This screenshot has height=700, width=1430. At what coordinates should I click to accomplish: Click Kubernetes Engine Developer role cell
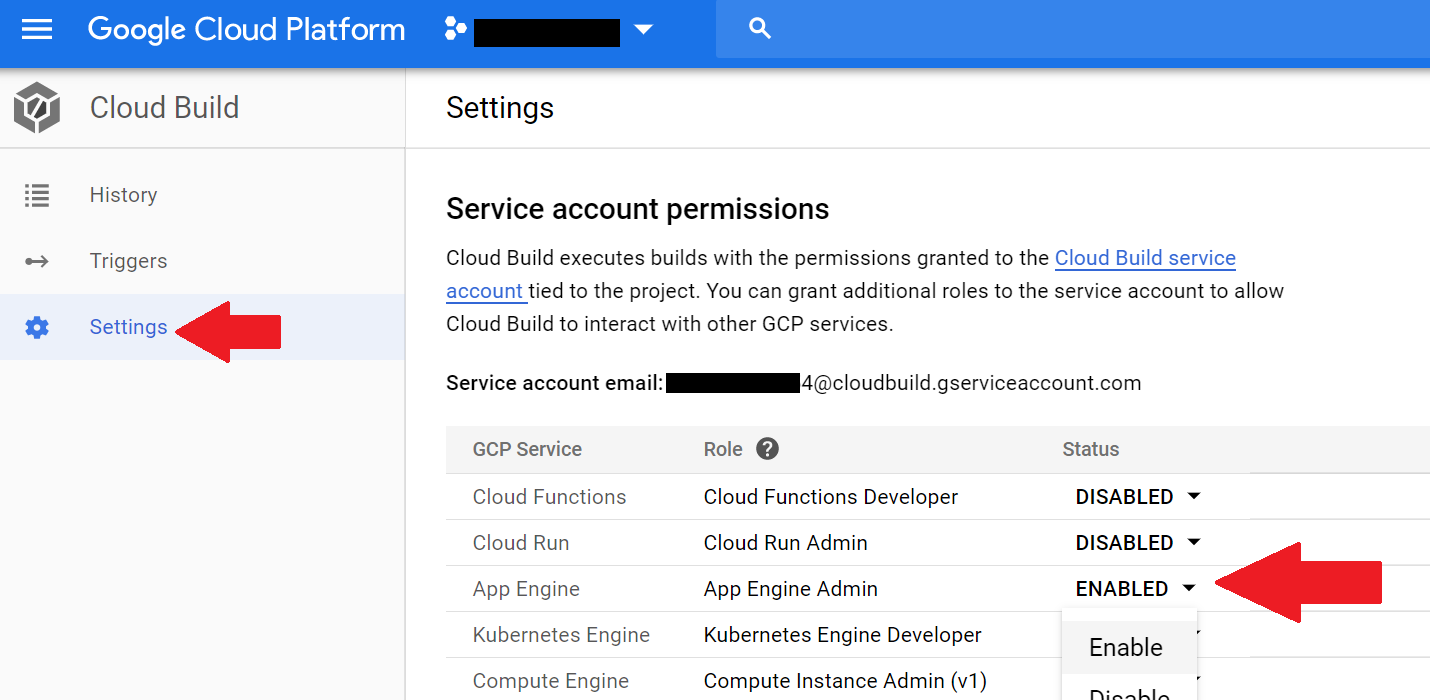tap(843, 635)
